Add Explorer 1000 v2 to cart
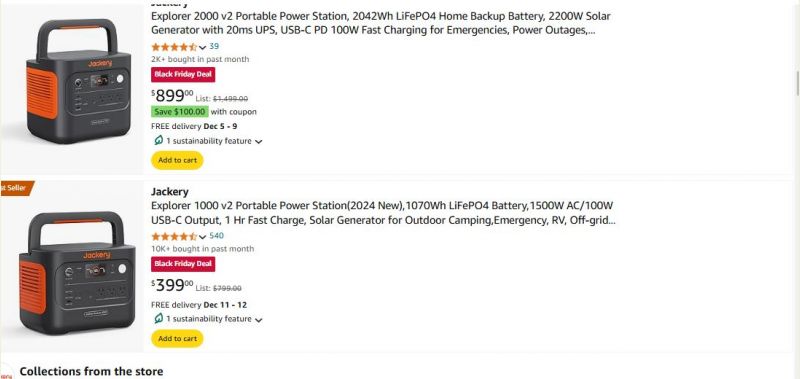The width and height of the screenshot is (800, 379). tap(177, 338)
